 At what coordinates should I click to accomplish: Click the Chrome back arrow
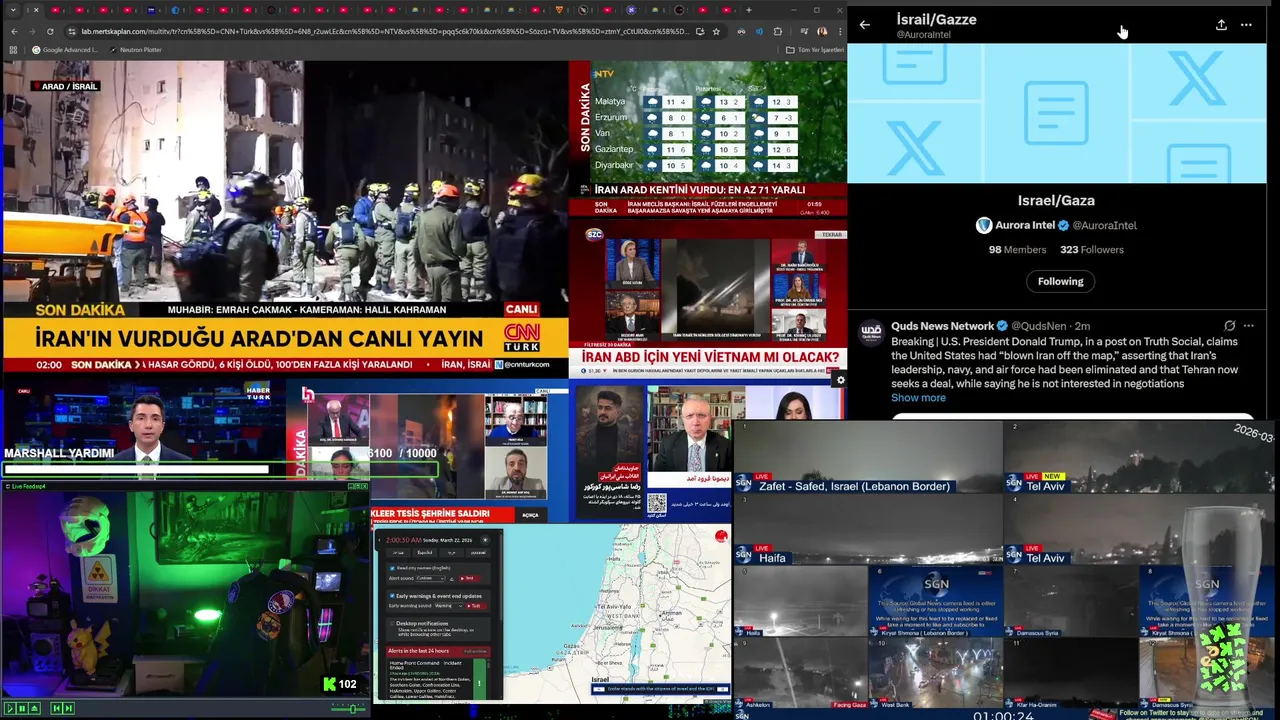(x=13, y=31)
